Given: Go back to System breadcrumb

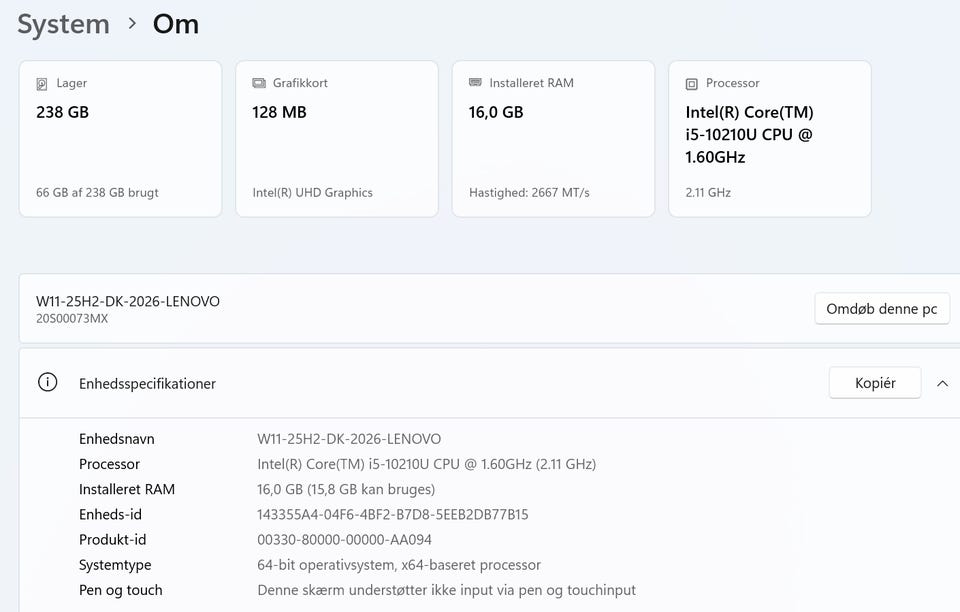Looking at the screenshot, I should click(x=63, y=24).
